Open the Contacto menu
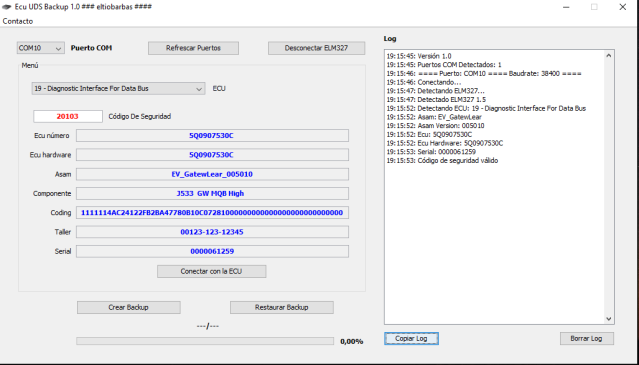639x365 pixels. pyautogui.click(x=18, y=21)
